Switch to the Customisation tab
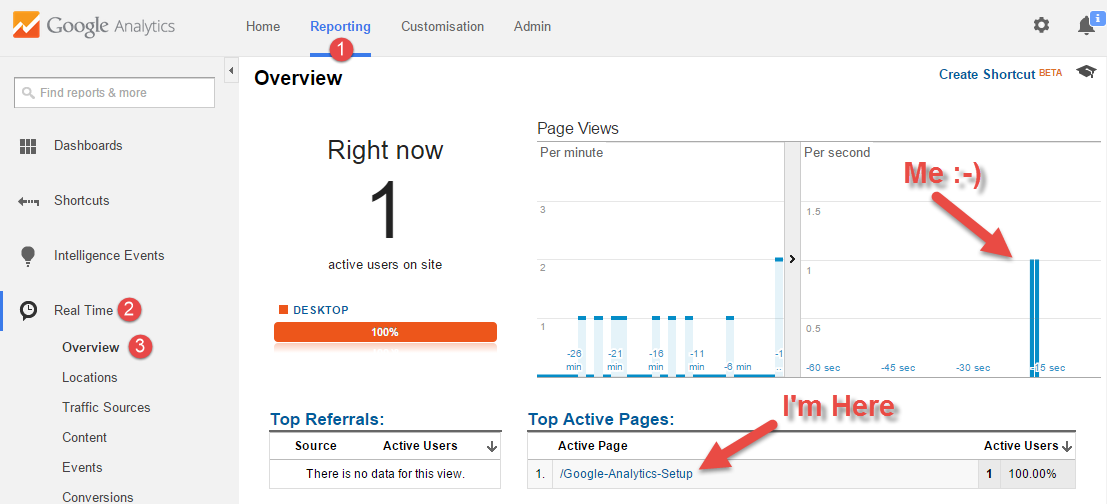 (x=443, y=27)
